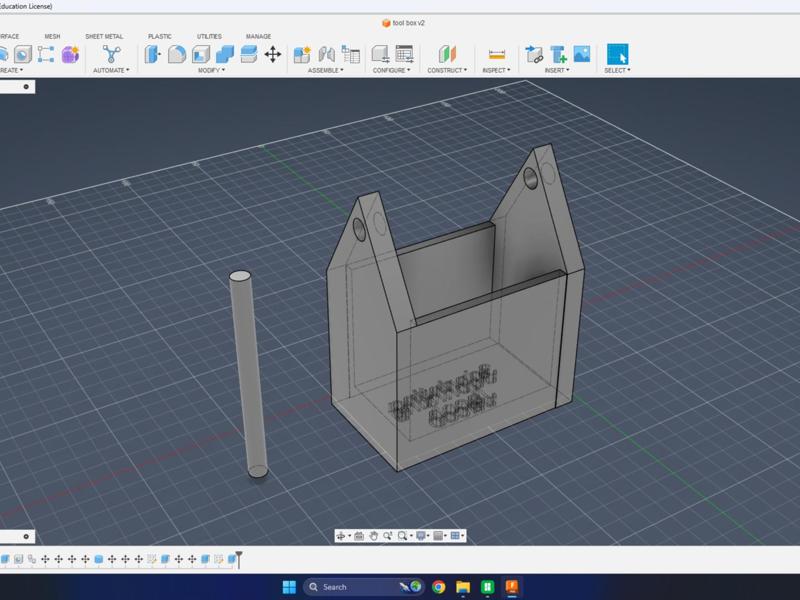Select the Pan hand tool
This screenshot has height=600, width=800.
(x=373, y=536)
